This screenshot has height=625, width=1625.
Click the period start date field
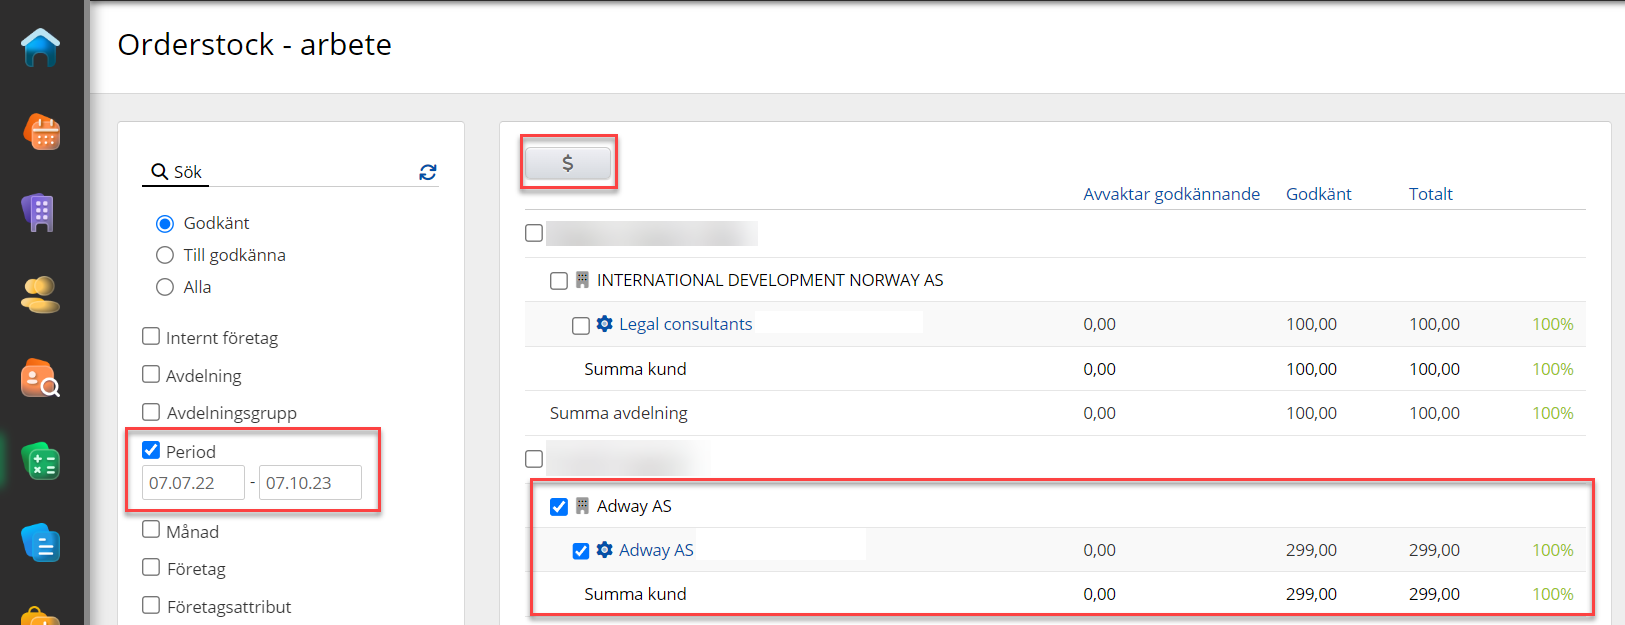(192, 483)
